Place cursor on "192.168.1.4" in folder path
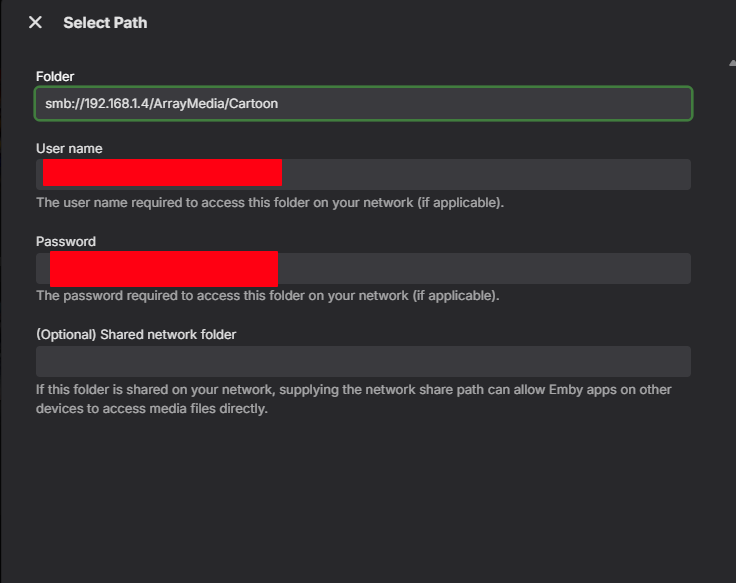Image resolution: width=736 pixels, height=583 pixels. point(117,104)
